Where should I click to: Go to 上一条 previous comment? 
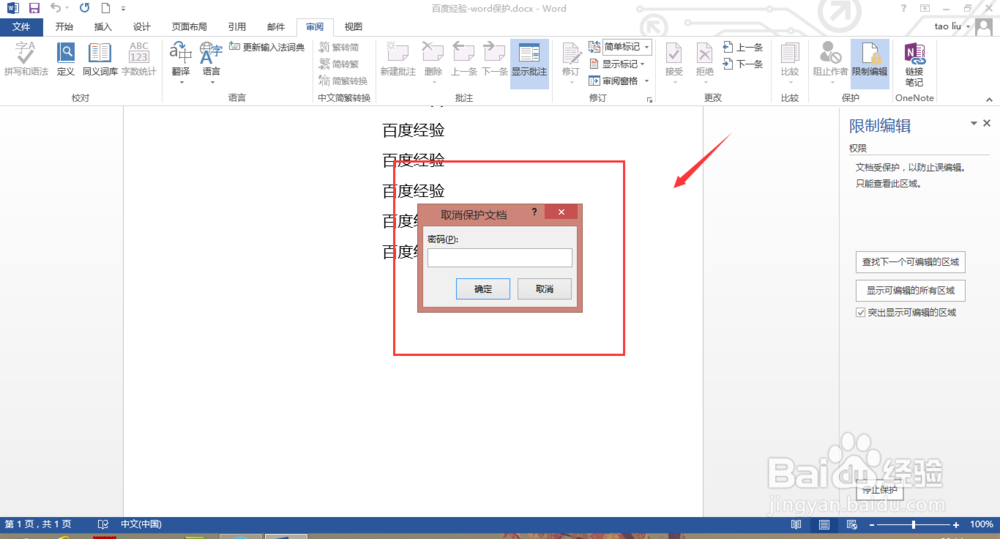tap(464, 59)
